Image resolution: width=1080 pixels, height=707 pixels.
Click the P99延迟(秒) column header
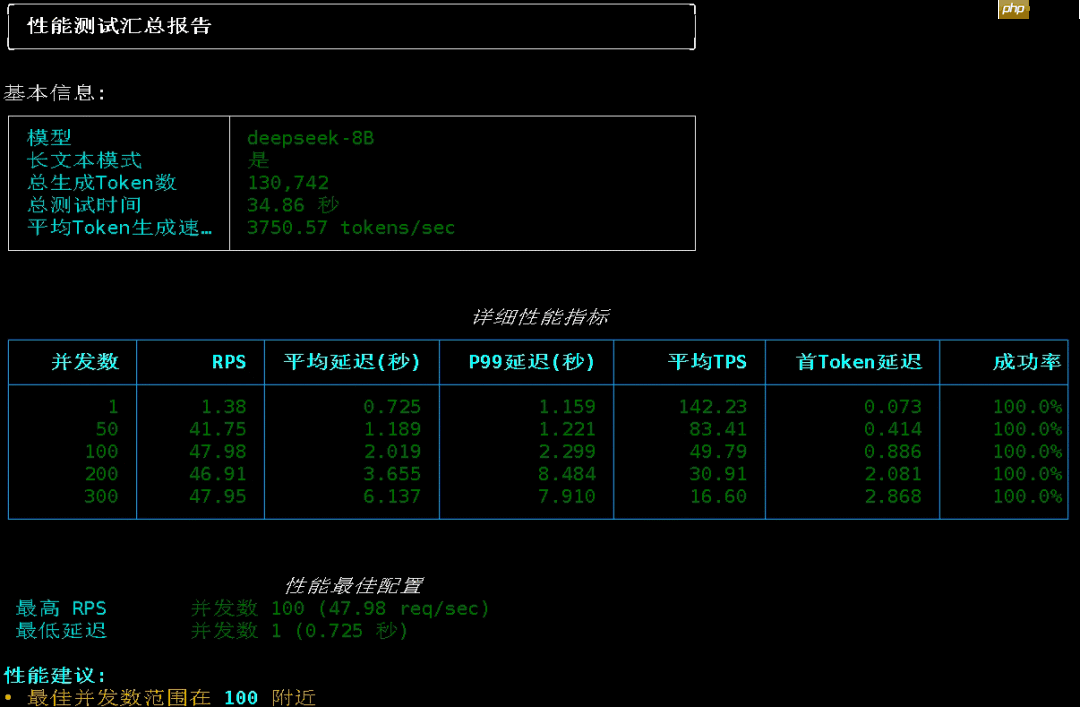526,362
